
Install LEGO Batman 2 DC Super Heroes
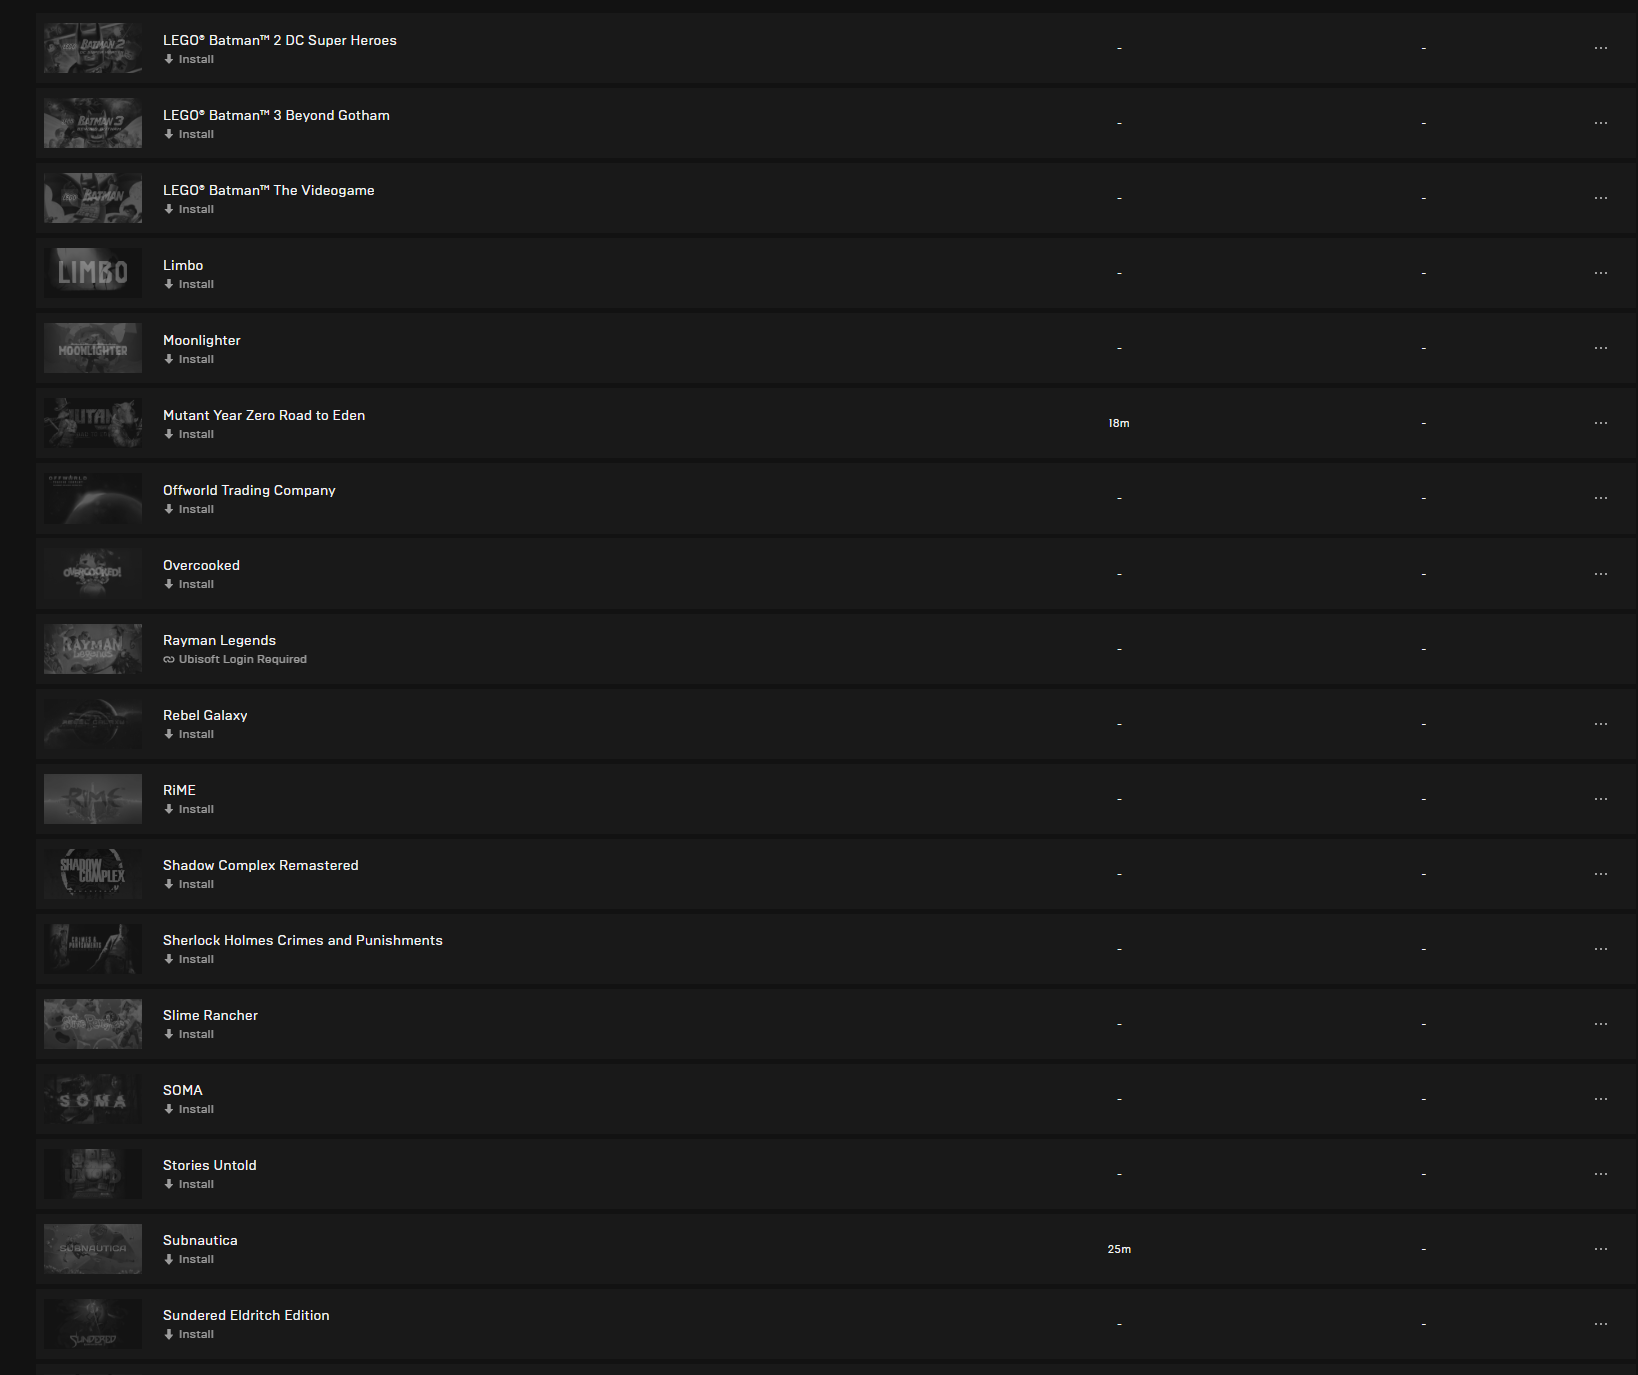click(x=196, y=59)
